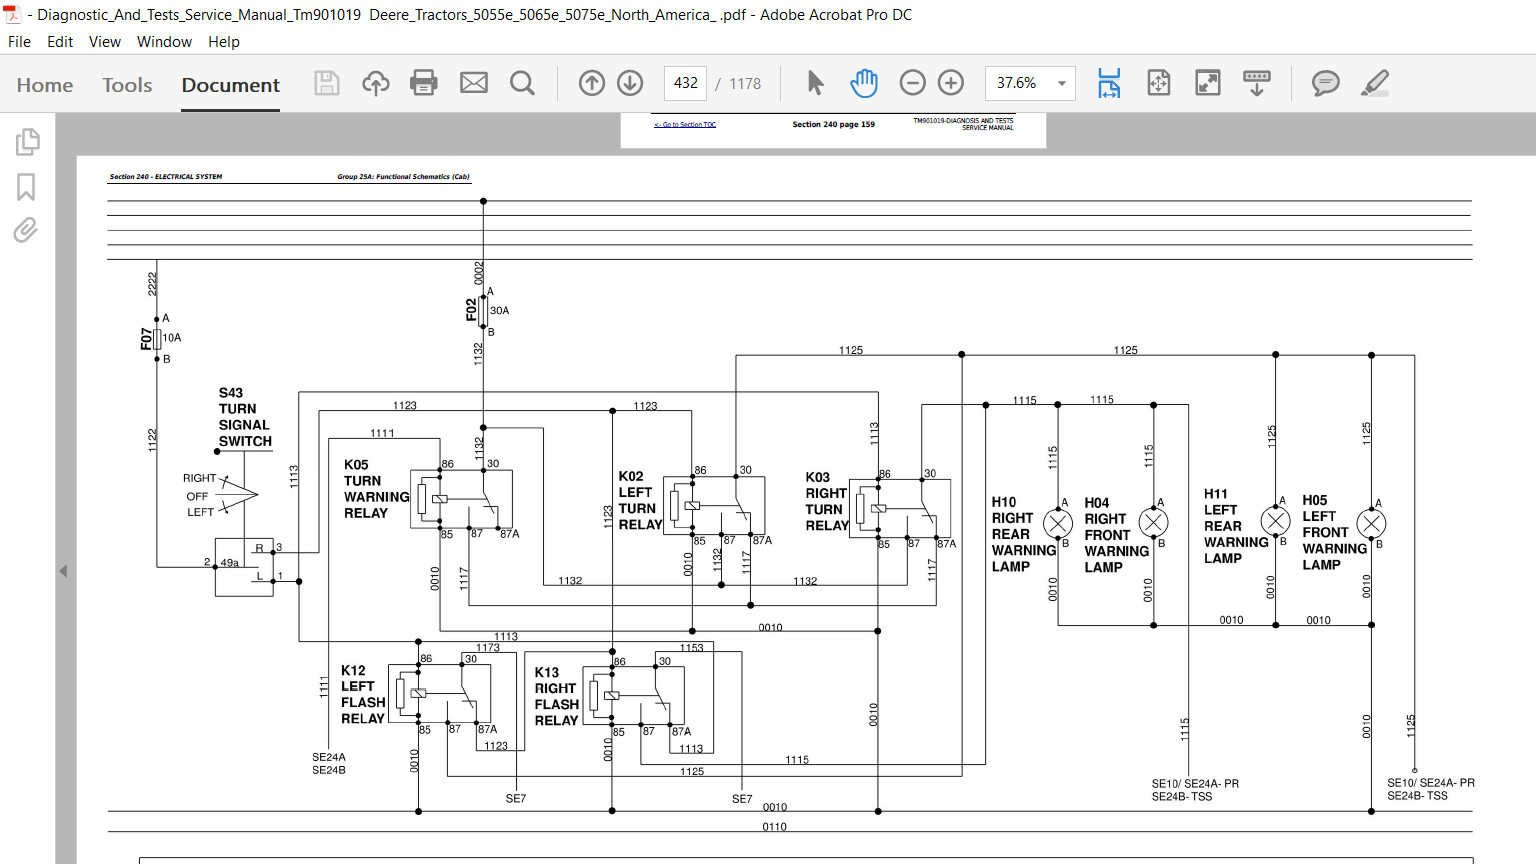Zoom in with the plus button
1536x864 pixels.
pyautogui.click(x=951, y=83)
